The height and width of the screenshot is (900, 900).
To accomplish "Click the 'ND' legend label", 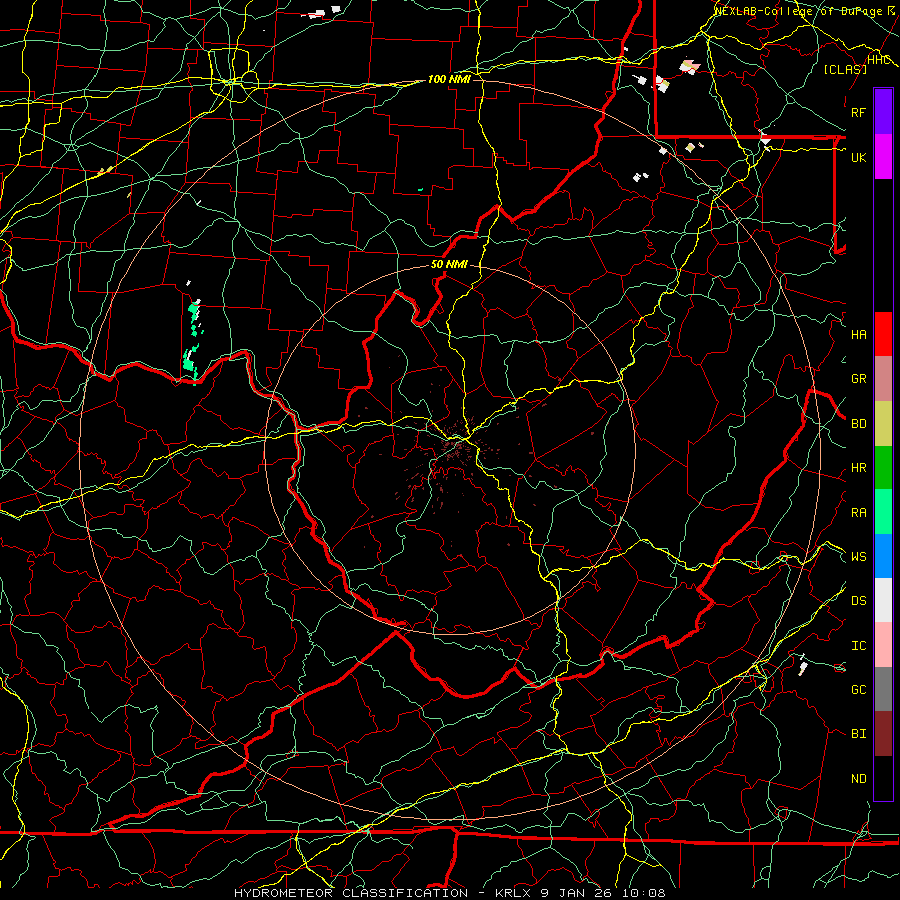I will click(x=859, y=779).
